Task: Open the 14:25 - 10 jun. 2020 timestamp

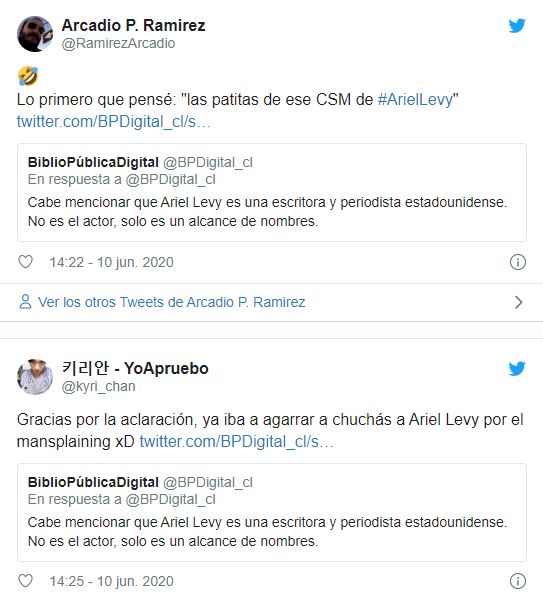Action: coord(111,581)
